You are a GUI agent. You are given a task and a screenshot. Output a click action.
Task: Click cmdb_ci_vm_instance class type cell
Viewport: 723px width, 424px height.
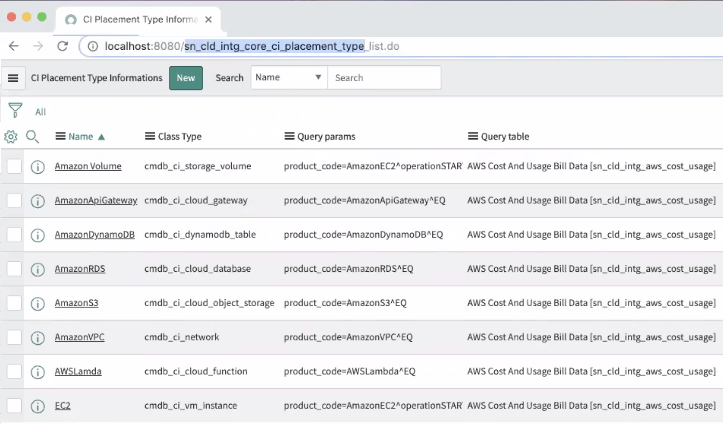point(190,405)
